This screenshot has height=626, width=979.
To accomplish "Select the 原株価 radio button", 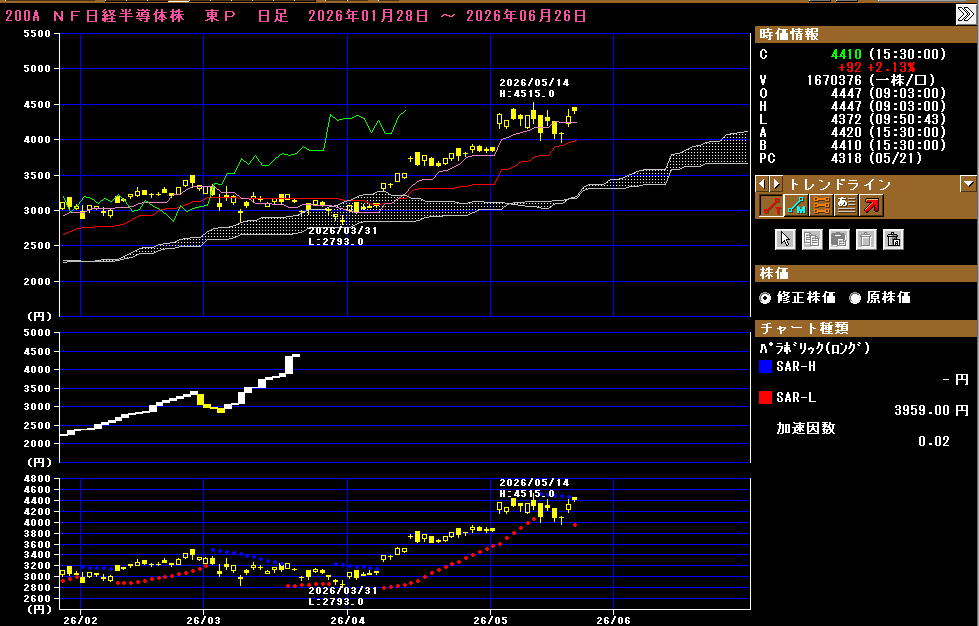I will click(855, 298).
